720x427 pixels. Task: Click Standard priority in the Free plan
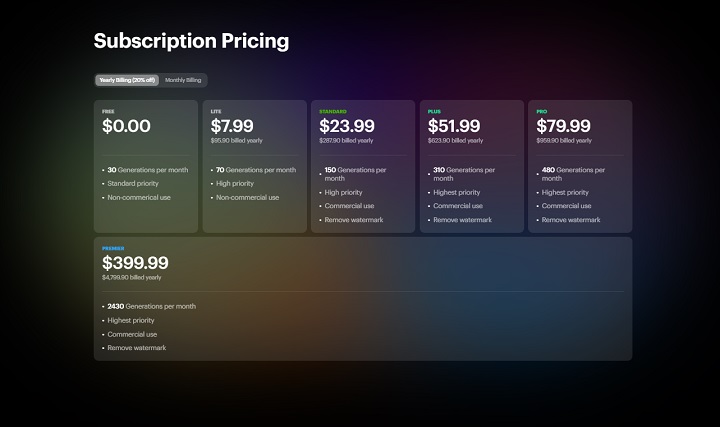[x=138, y=184]
